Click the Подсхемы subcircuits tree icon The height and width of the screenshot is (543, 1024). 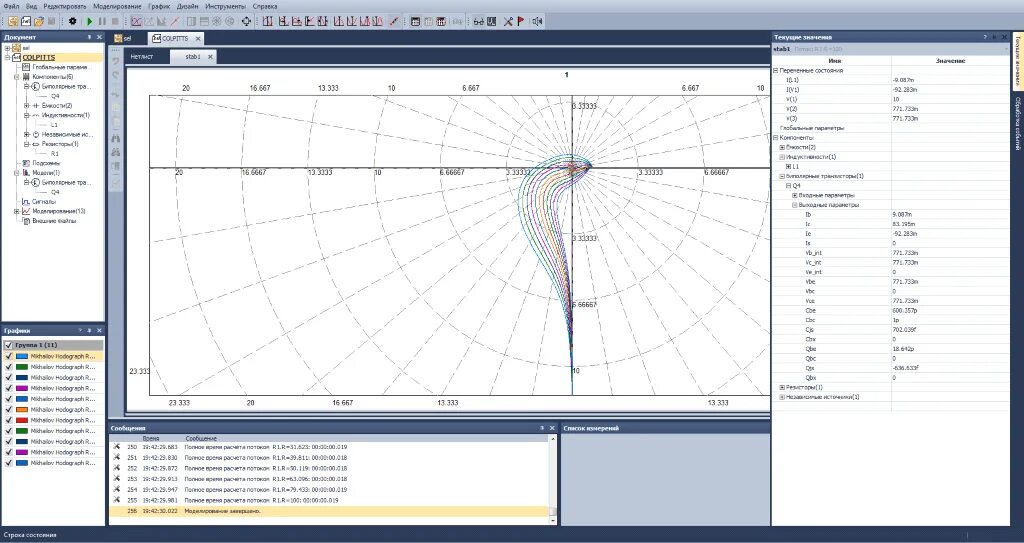[26, 163]
